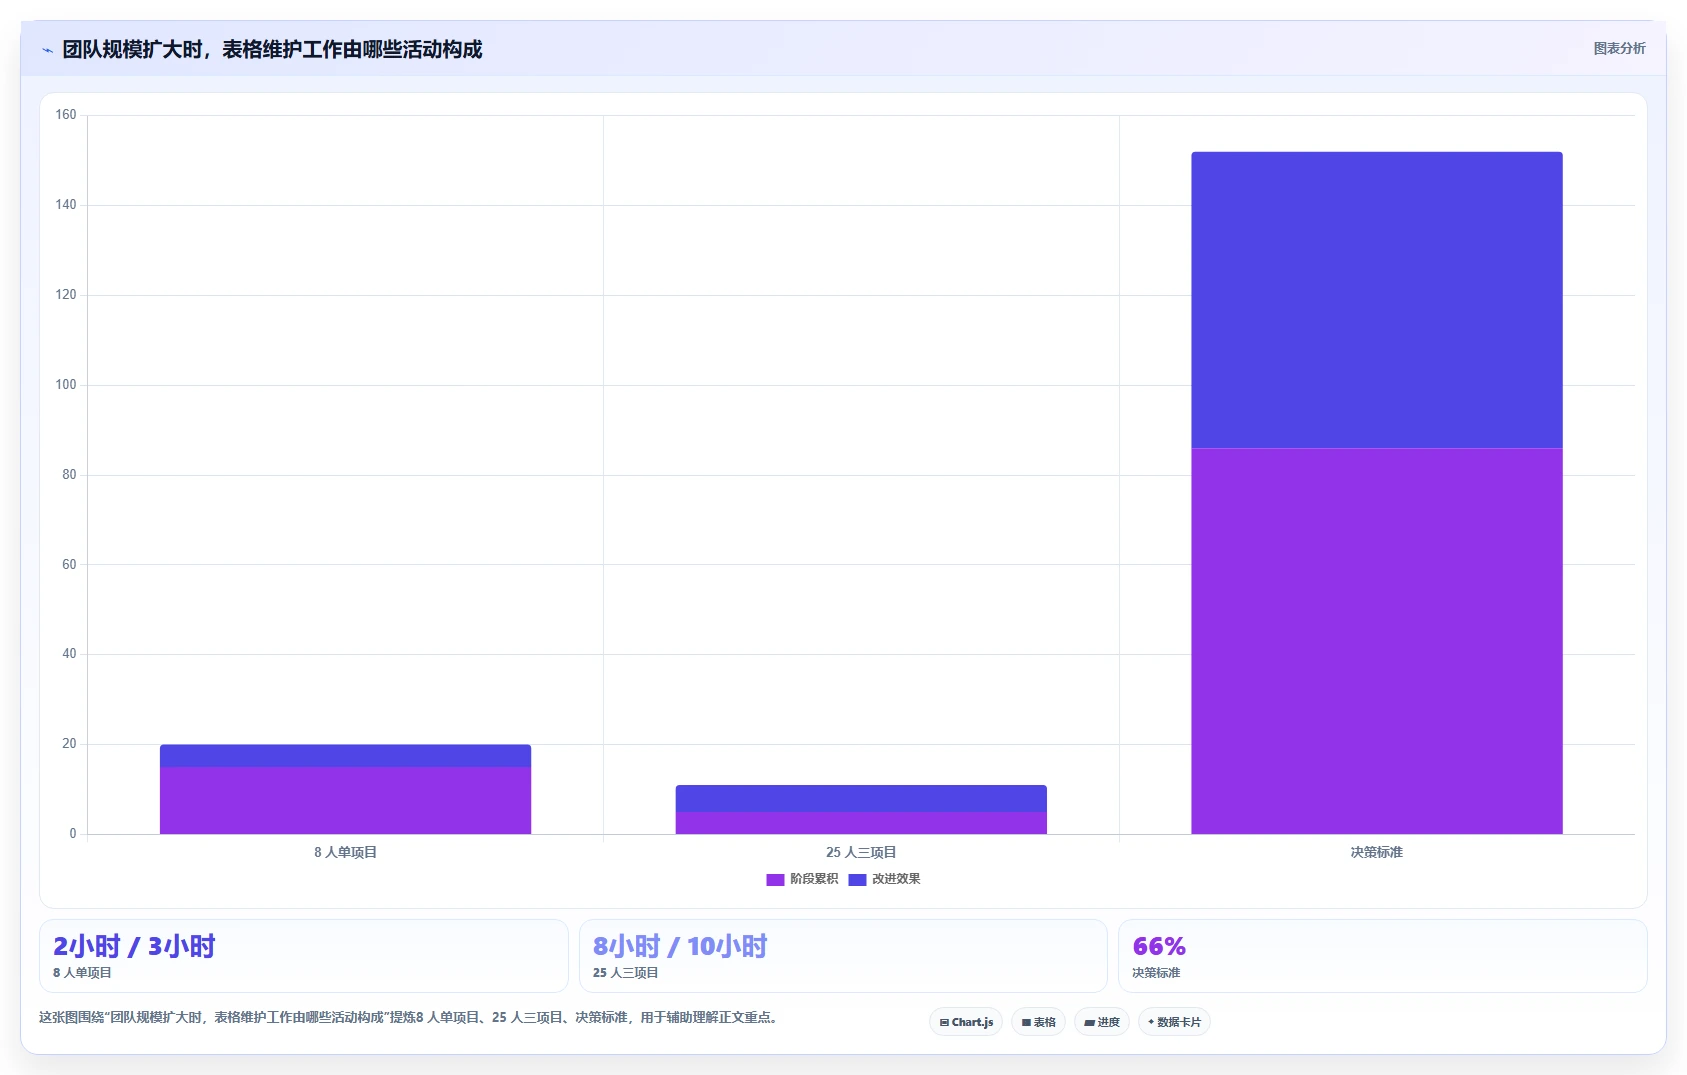Click the 改进效果 legend label
1687x1075 pixels.
pos(896,879)
